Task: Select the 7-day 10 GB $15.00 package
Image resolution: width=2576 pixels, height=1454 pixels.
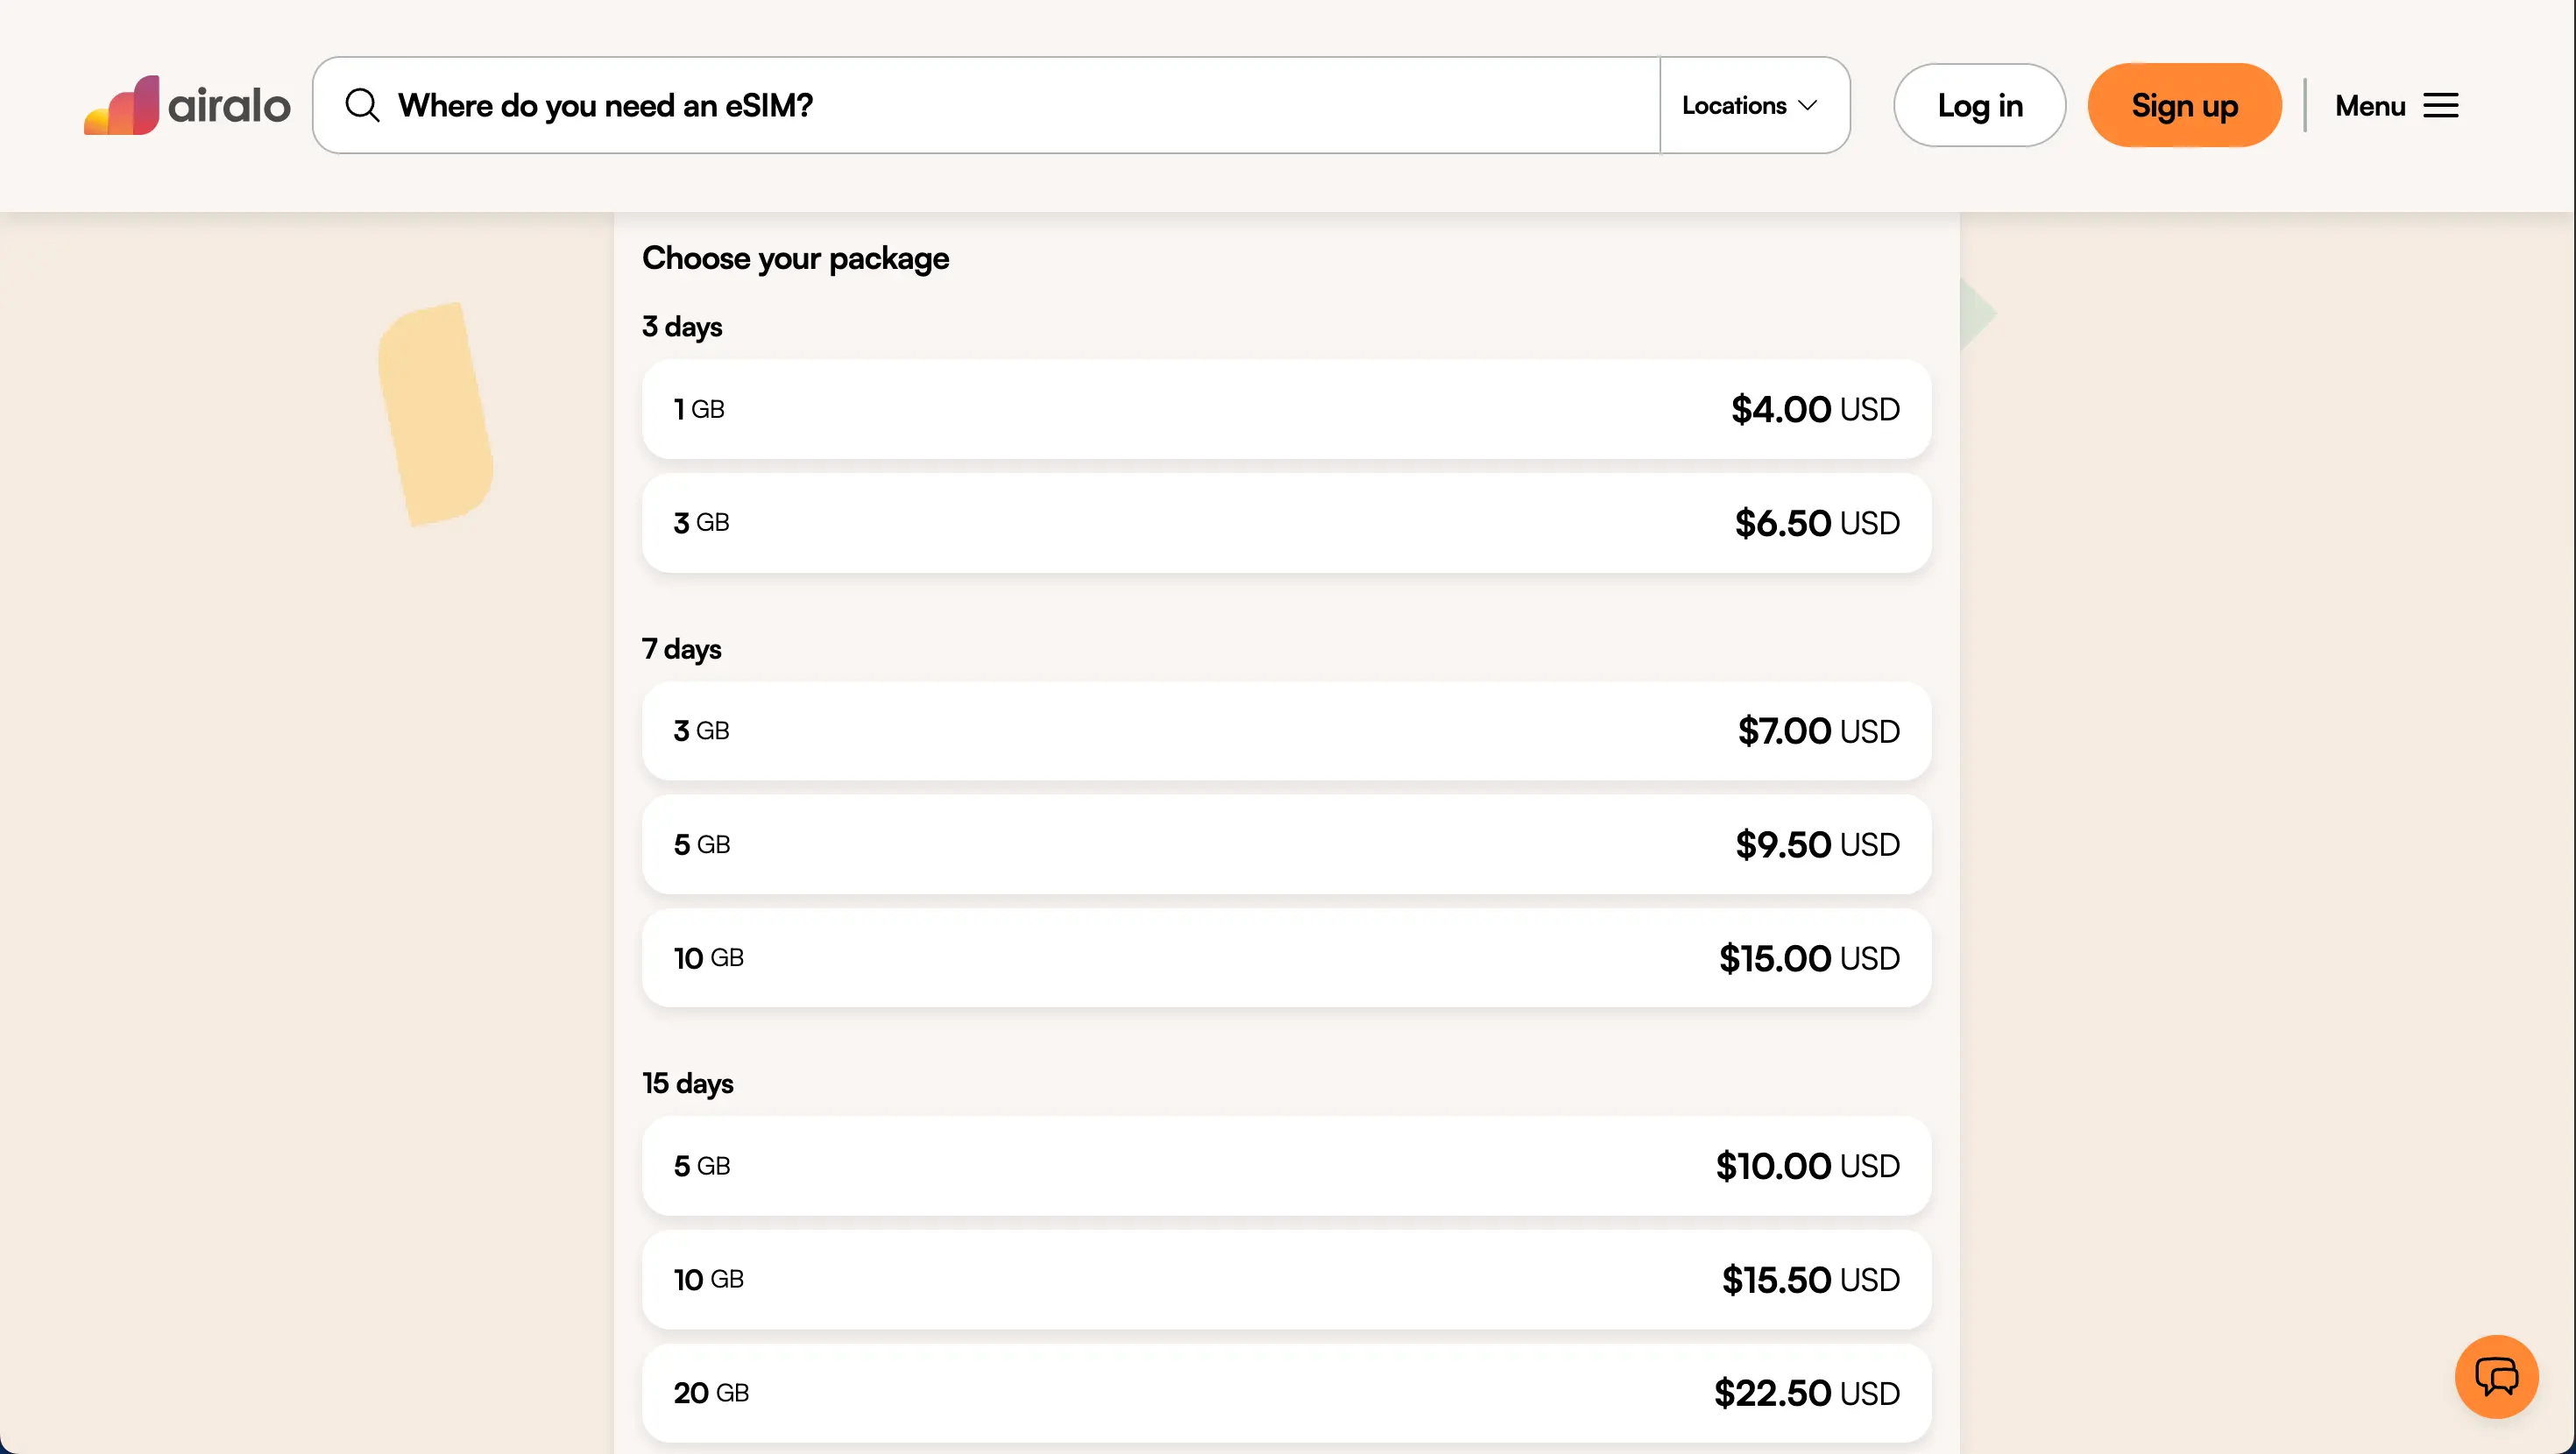Action: 1286,958
